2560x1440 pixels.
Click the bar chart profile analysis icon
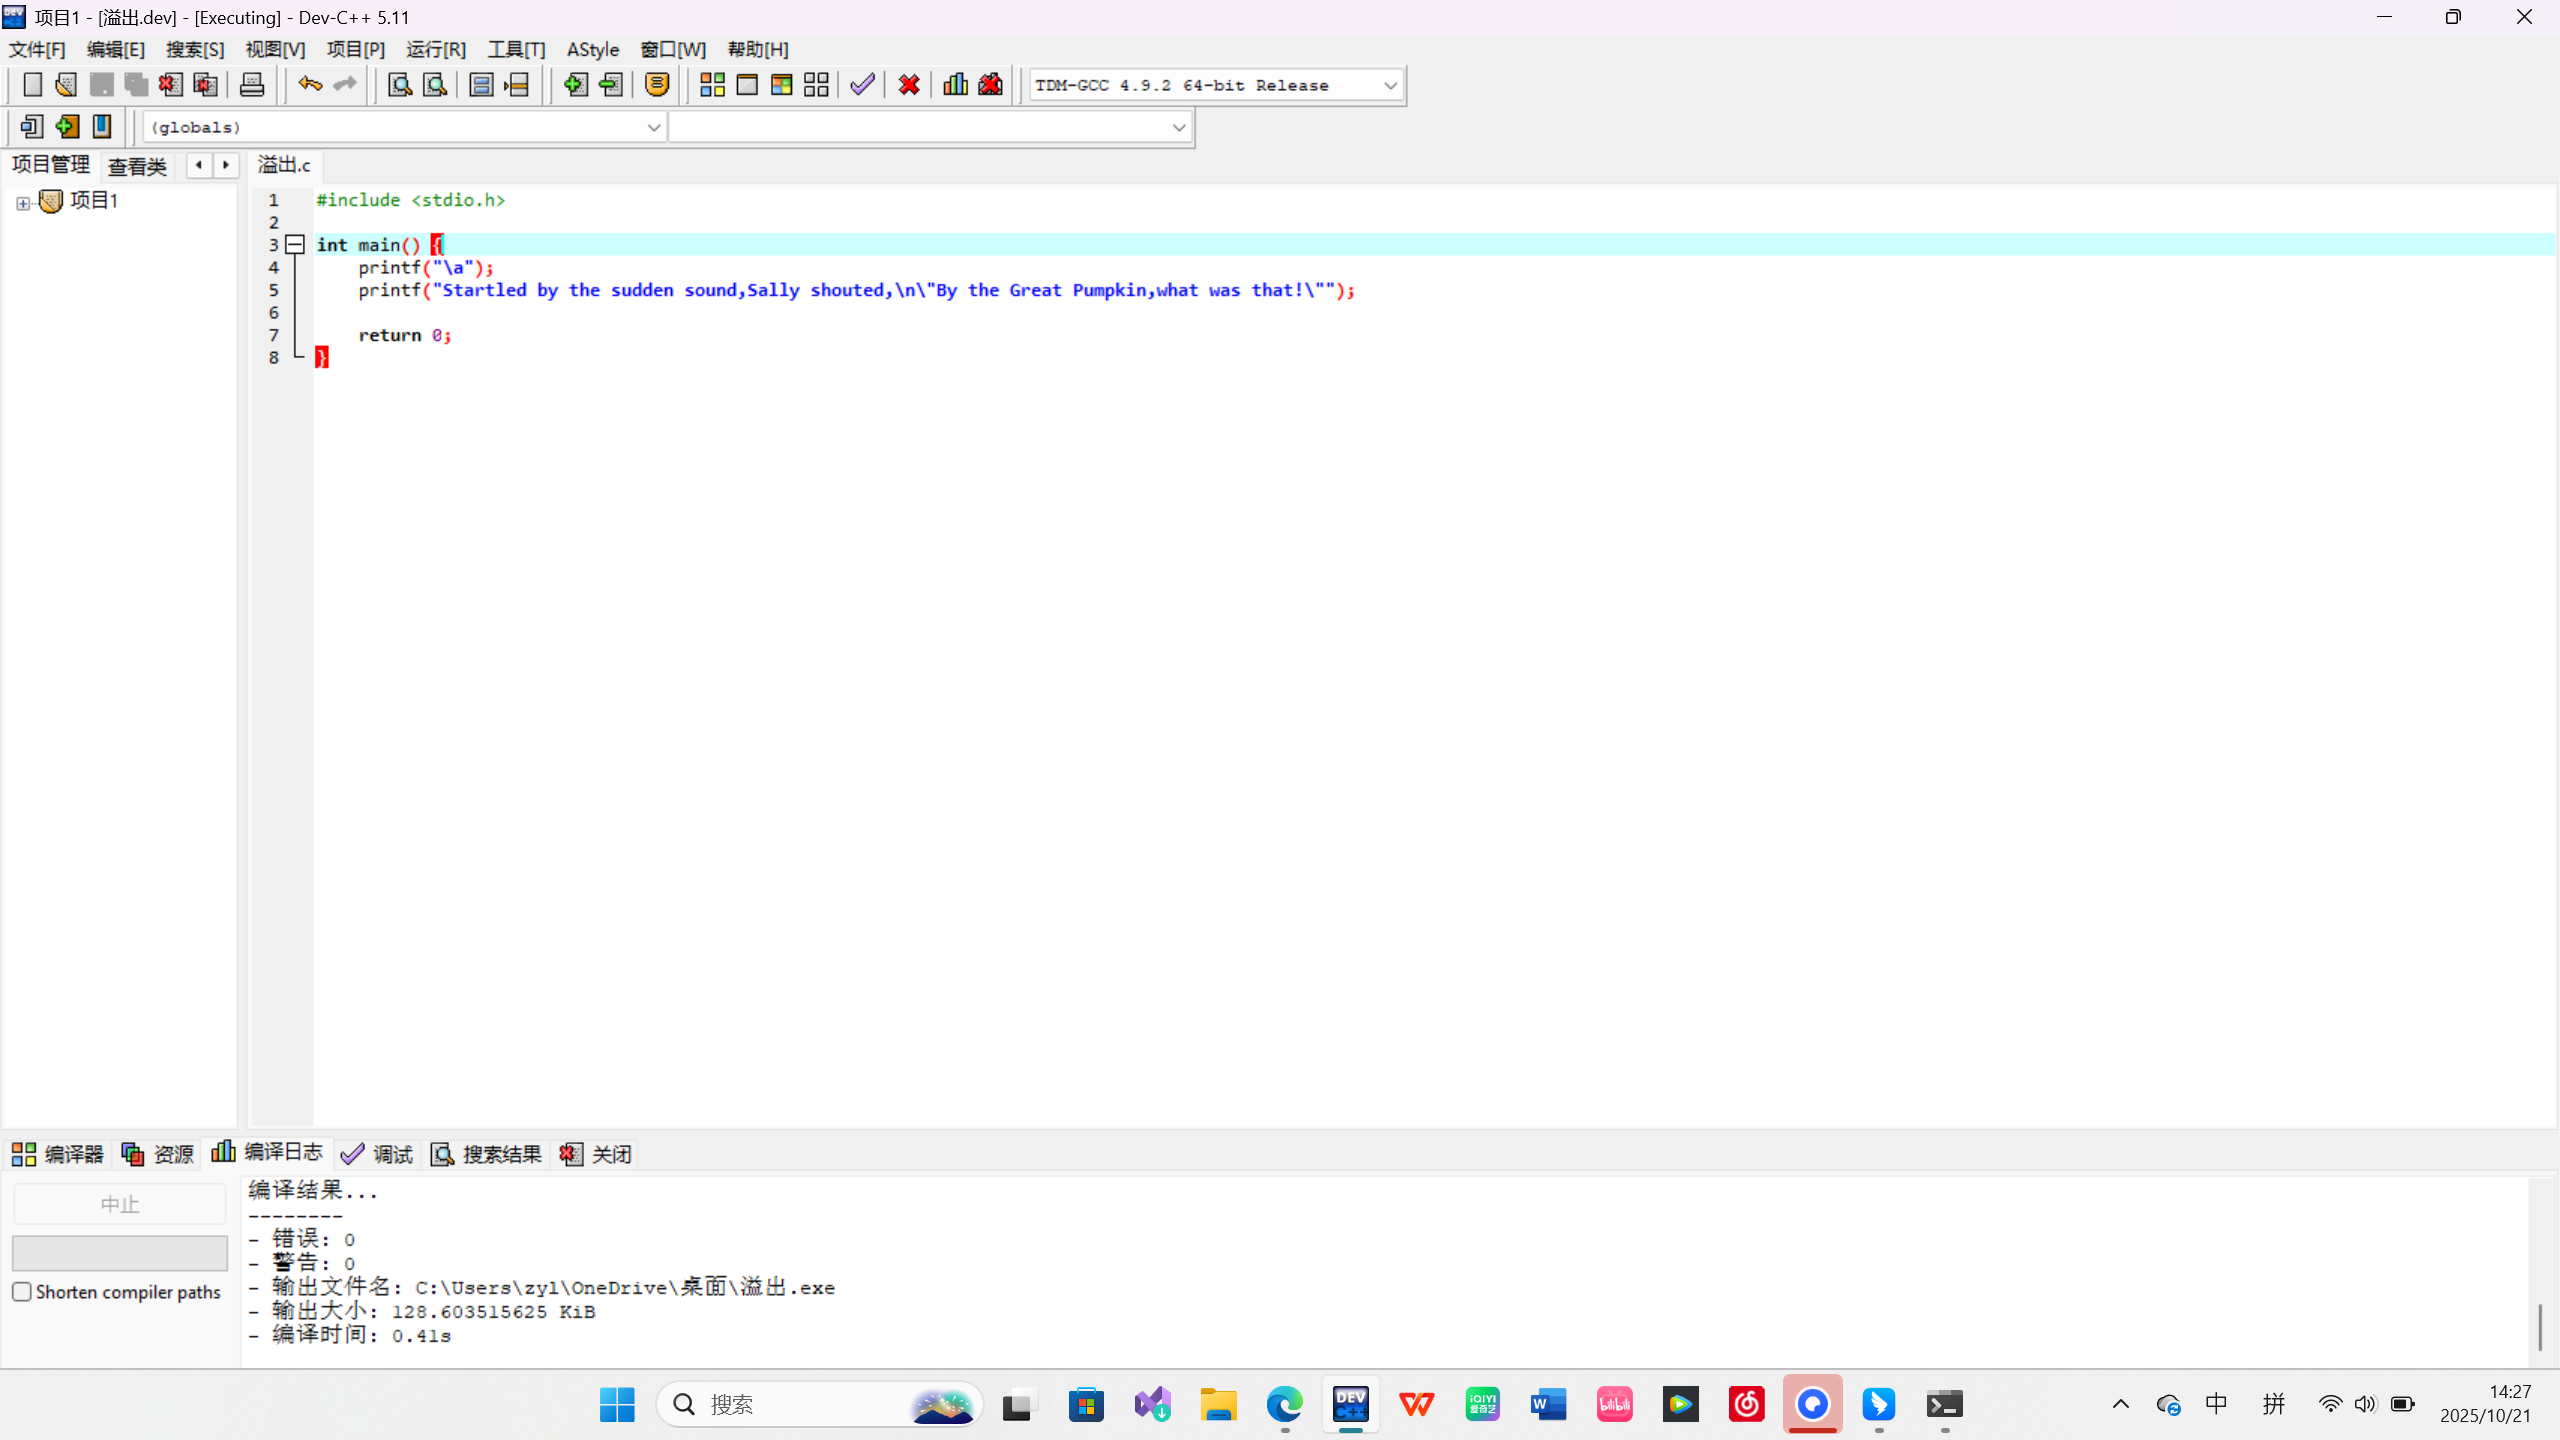point(955,85)
